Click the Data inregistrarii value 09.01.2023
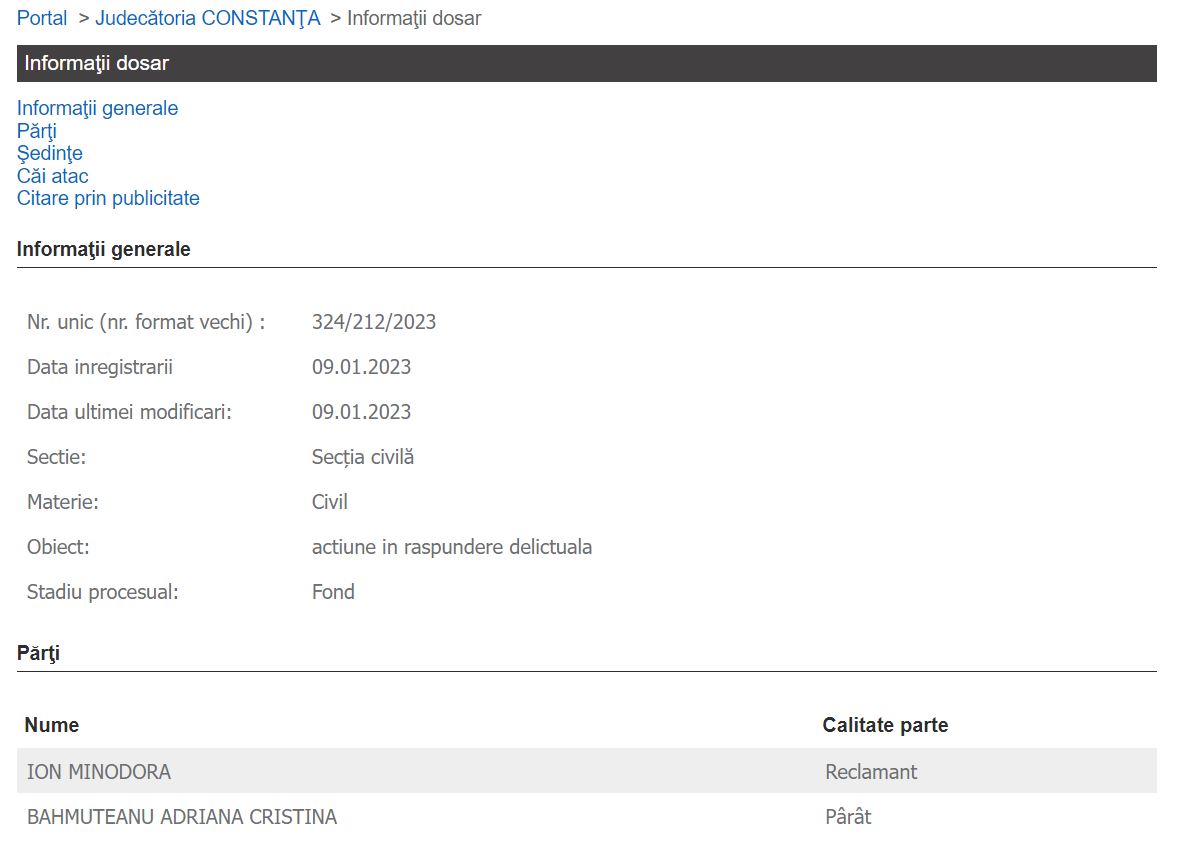1177x852 pixels. pos(361,367)
